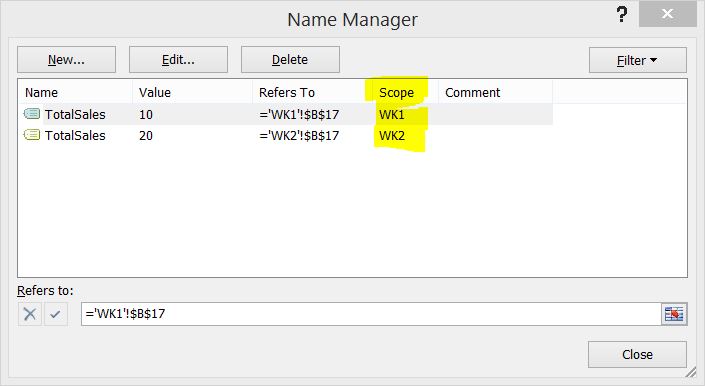Open the help question mark icon
The width and height of the screenshot is (705, 386).
(x=621, y=15)
